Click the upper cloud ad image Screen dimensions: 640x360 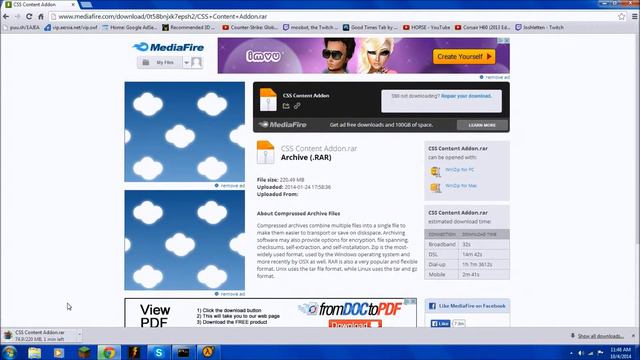pos(184,132)
